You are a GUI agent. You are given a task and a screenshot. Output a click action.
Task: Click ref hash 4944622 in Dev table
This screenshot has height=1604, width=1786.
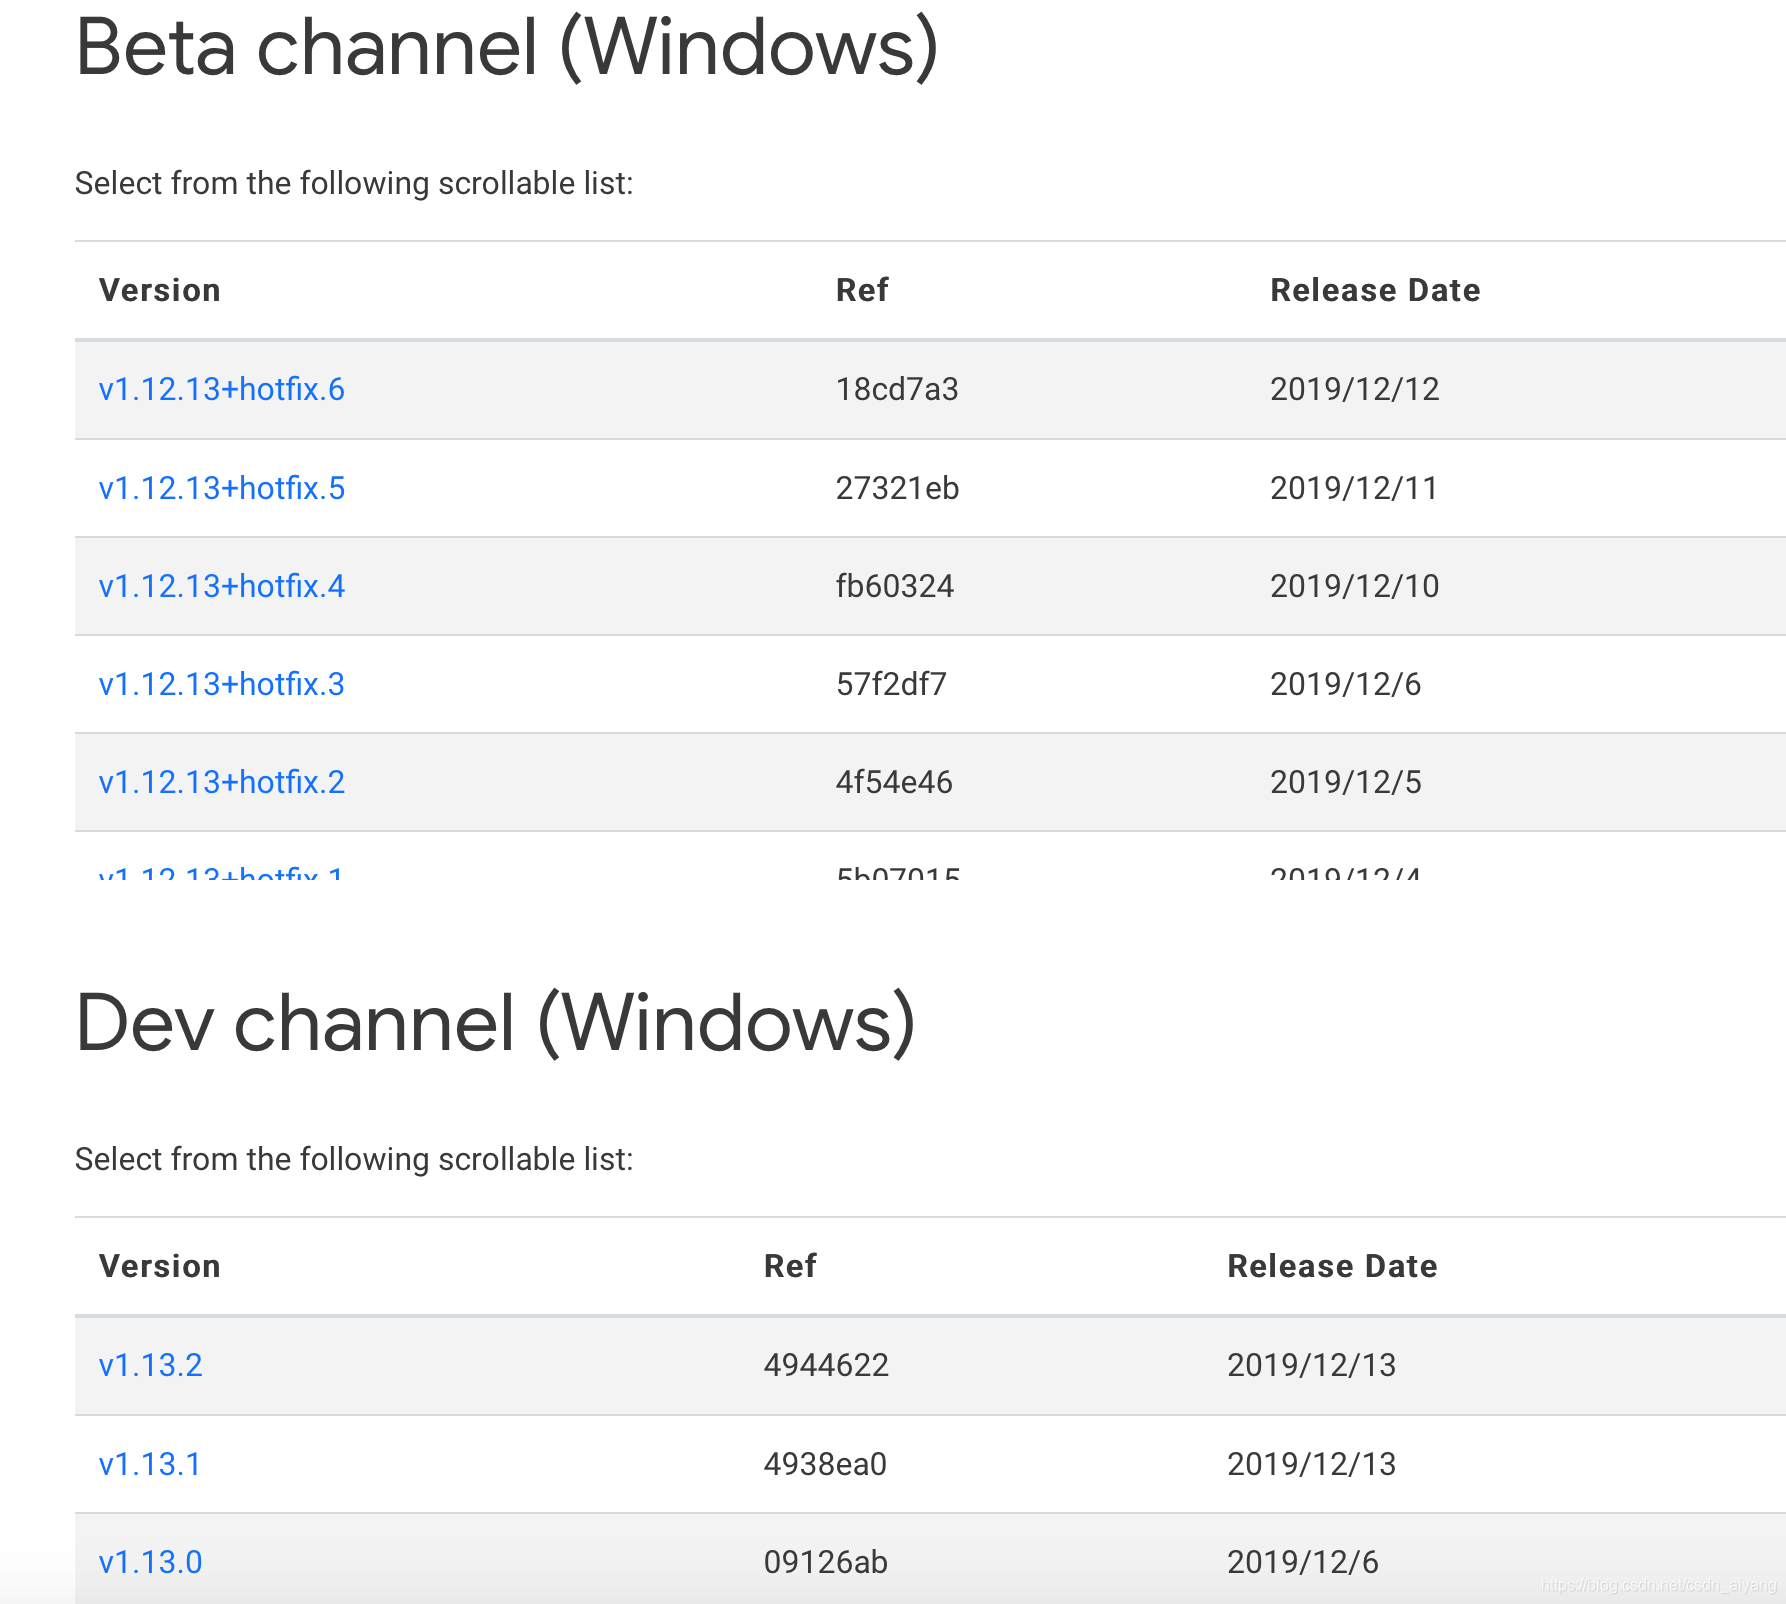click(x=826, y=1365)
